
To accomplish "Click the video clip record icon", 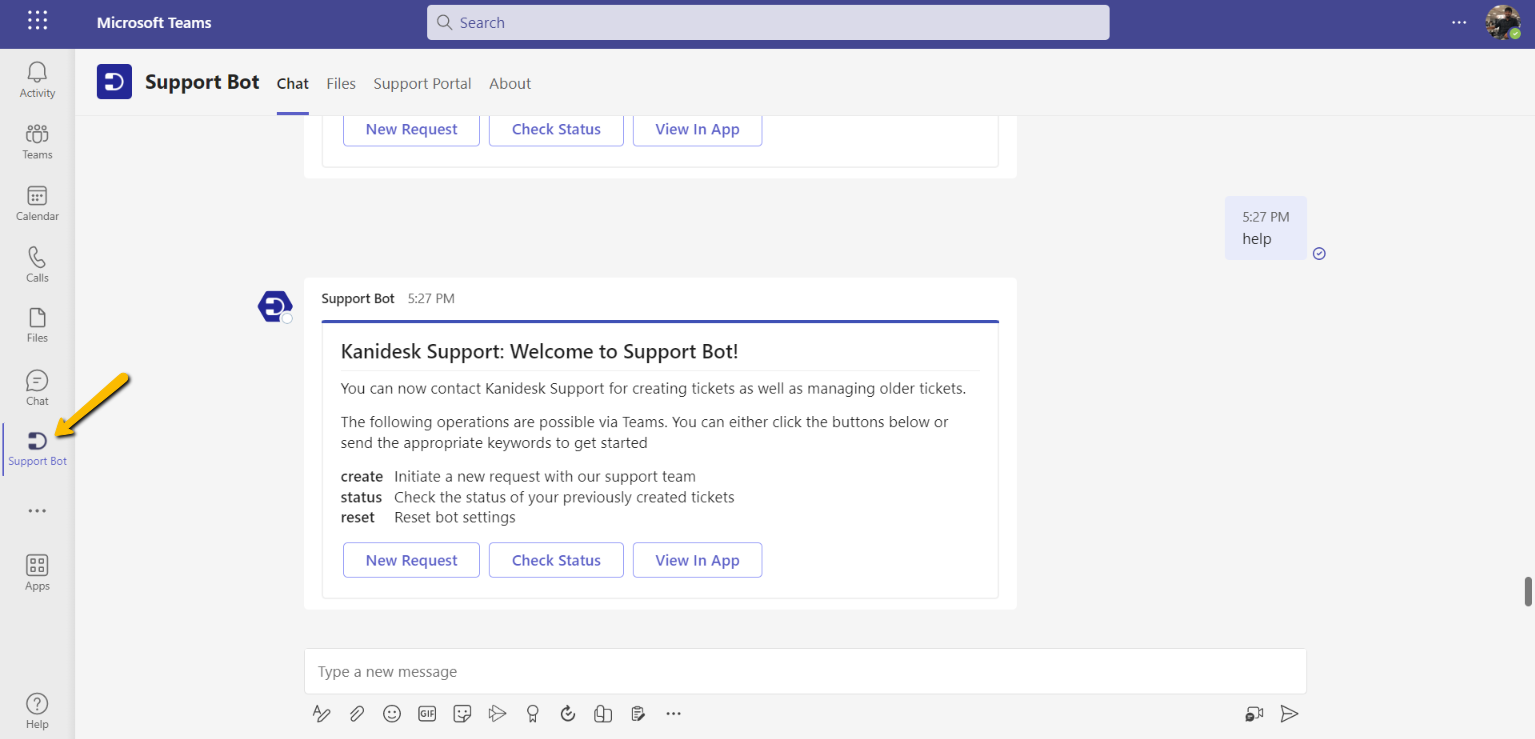I will pos(1254,713).
